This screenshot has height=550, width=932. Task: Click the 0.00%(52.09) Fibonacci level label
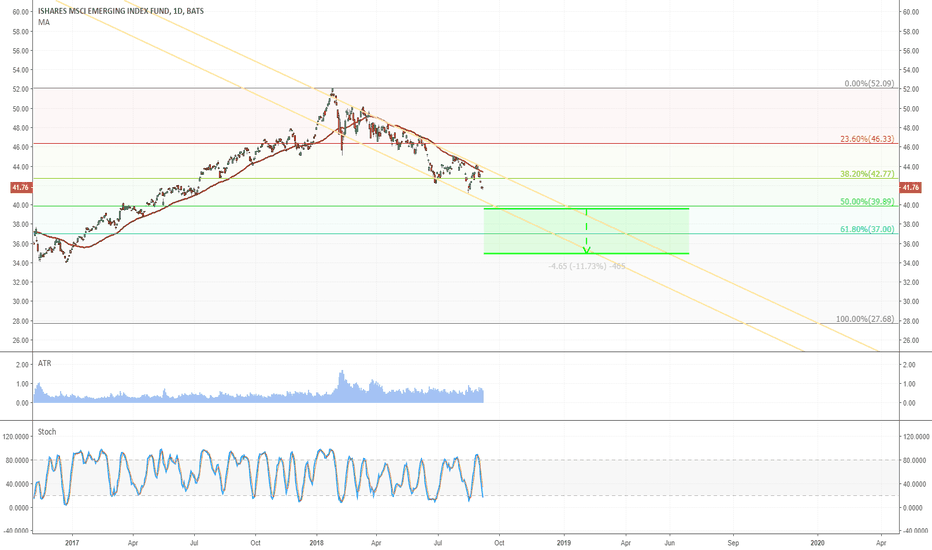[x=869, y=83]
